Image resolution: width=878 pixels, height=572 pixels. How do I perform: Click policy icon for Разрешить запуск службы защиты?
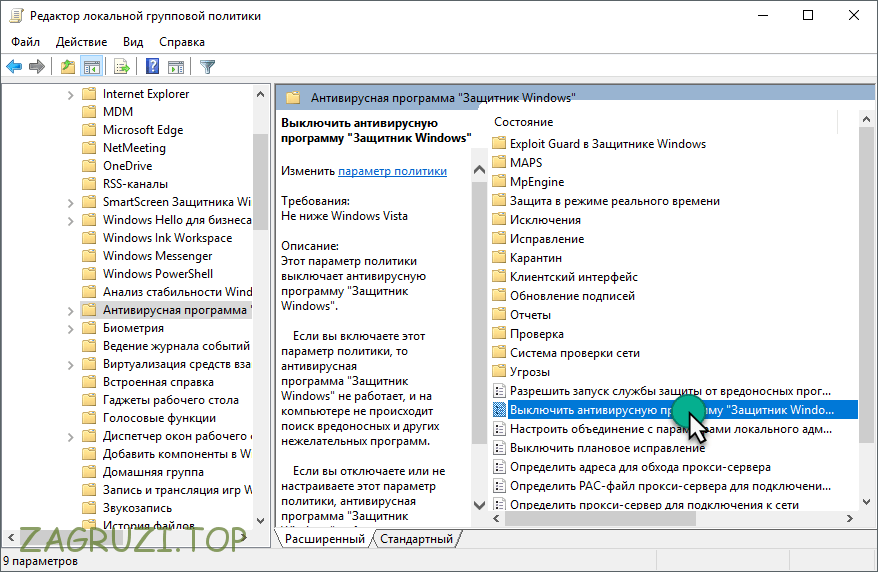click(499, 391)
